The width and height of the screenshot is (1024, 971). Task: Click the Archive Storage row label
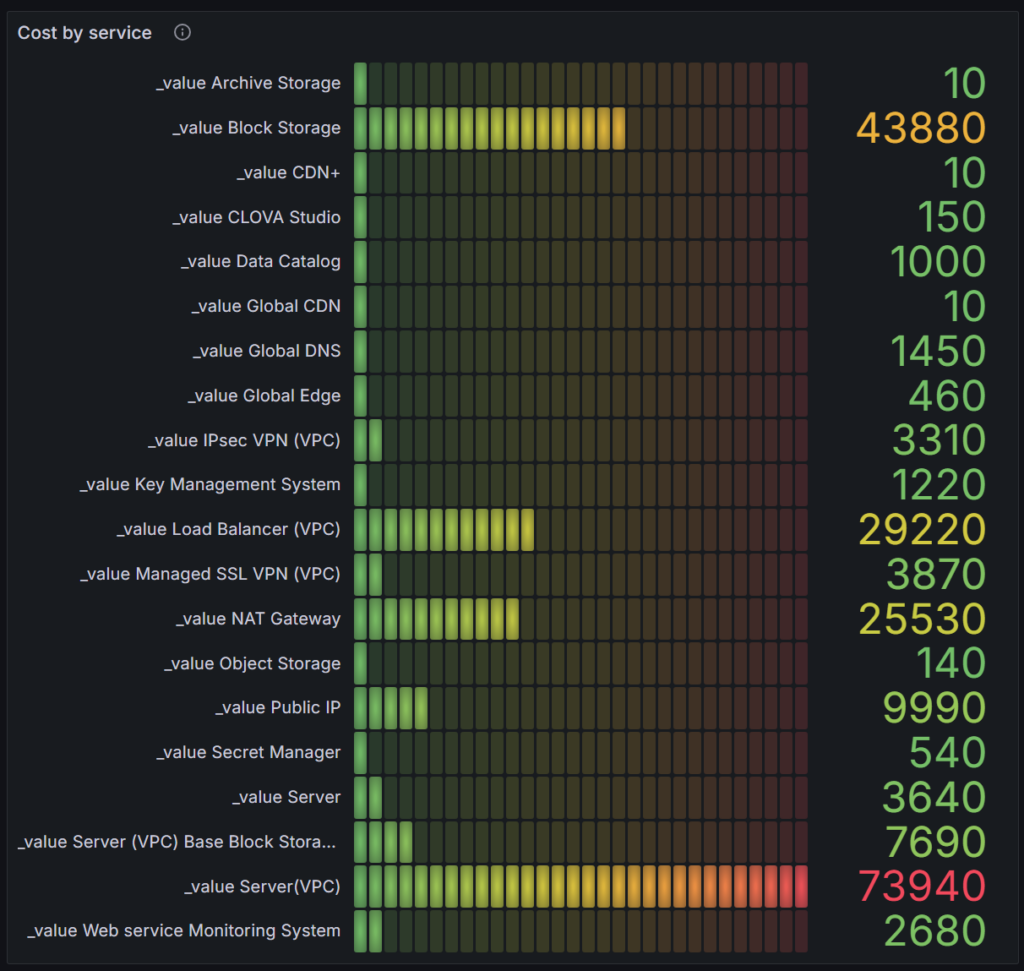[248, 83]
